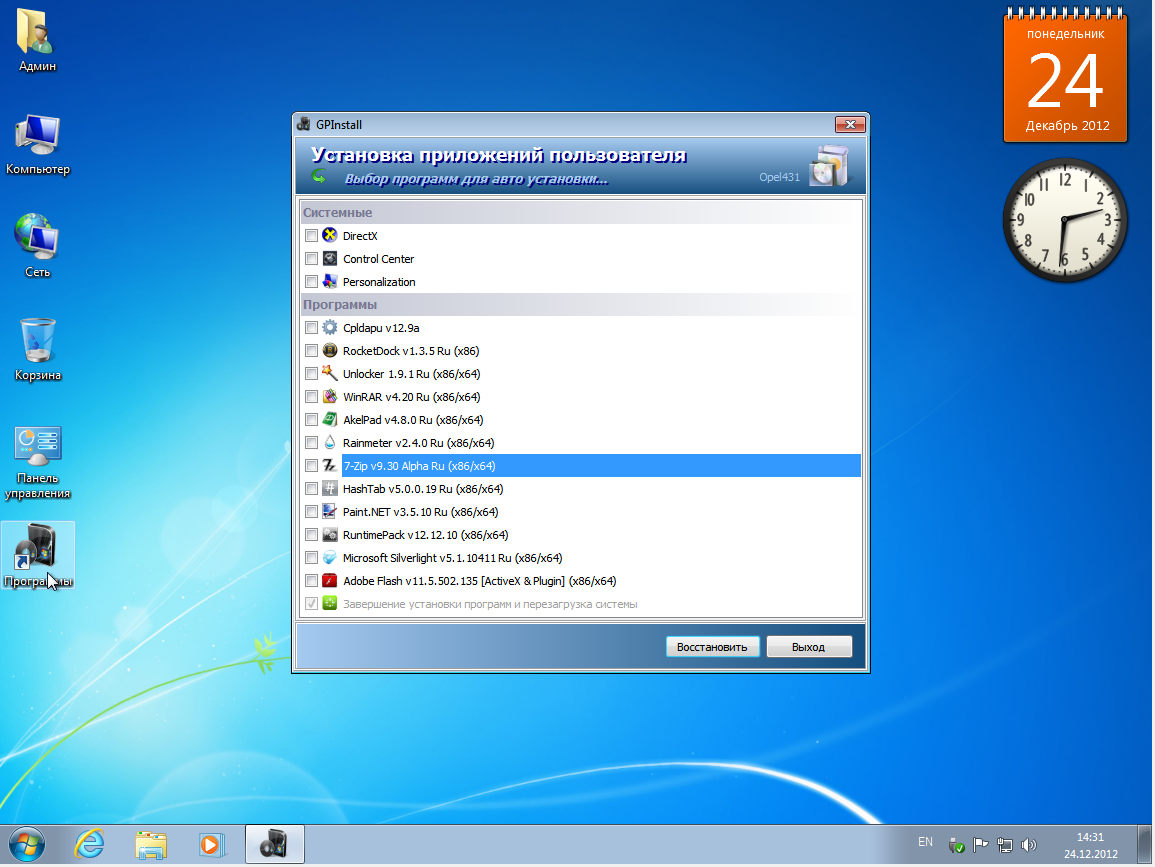Open Internet Explorer from the taskbar
This screenshot has width=1155, height=867.
(x=90, y=845)
